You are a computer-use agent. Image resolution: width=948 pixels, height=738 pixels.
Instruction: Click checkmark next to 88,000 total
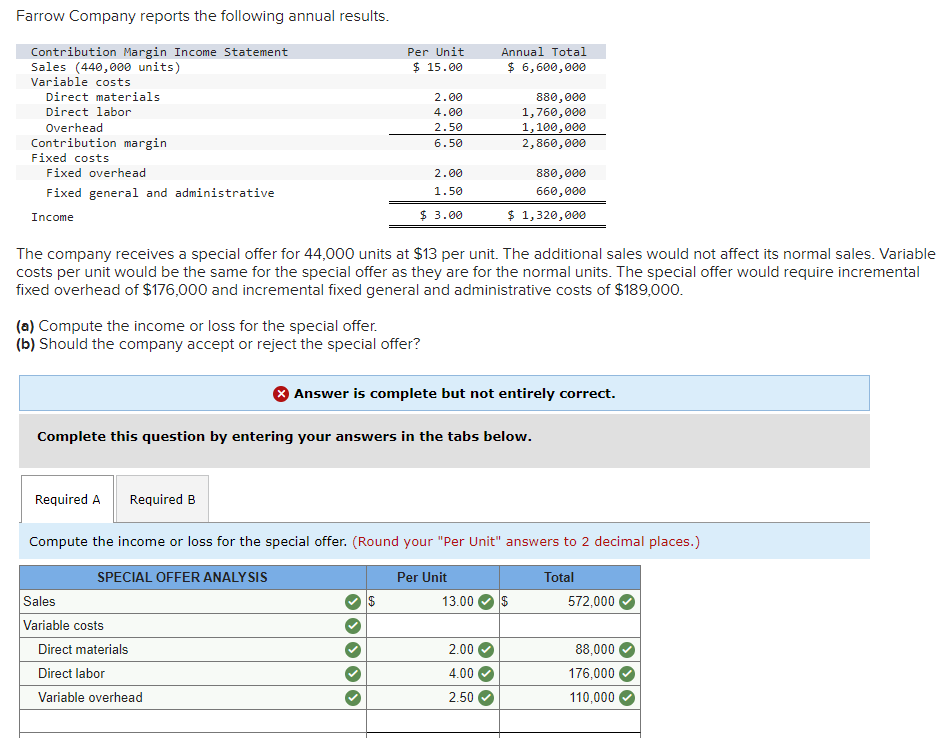pyautogui.click(x=627, y=650)
